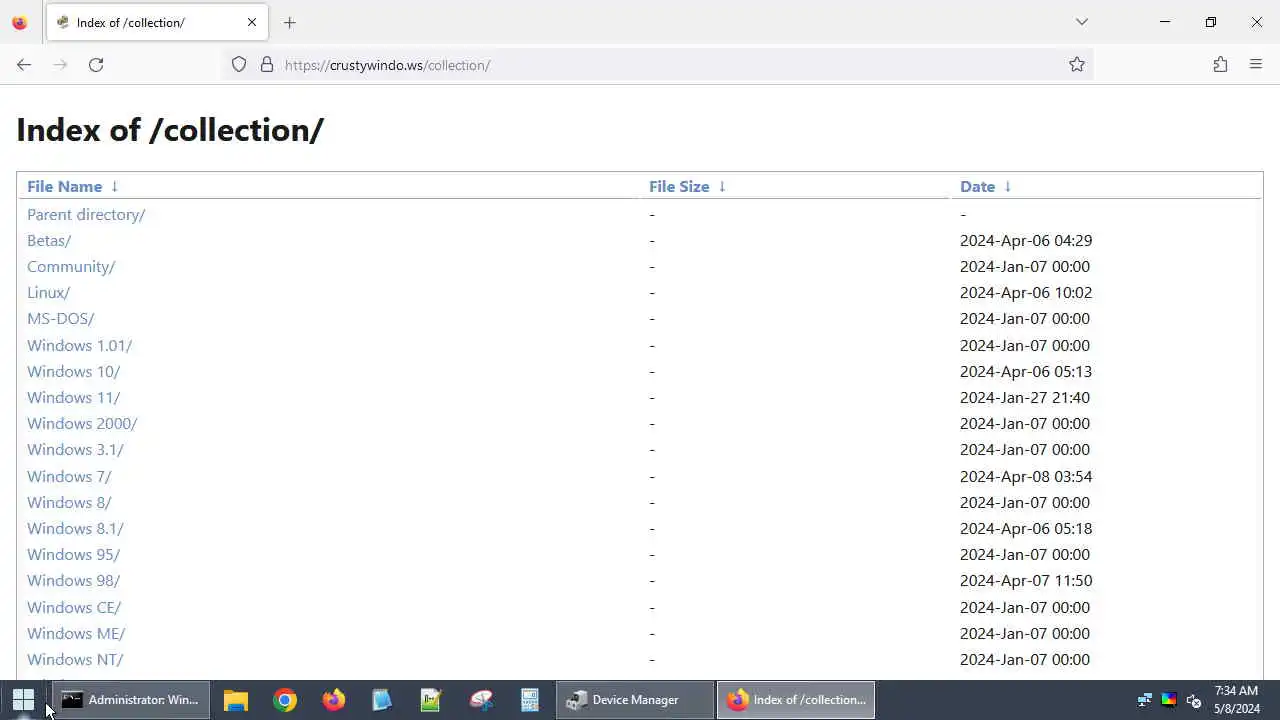Open the volume icon in system tray
The height and width of the screenshot is (720, 1280).
(x=1193, y=700)
